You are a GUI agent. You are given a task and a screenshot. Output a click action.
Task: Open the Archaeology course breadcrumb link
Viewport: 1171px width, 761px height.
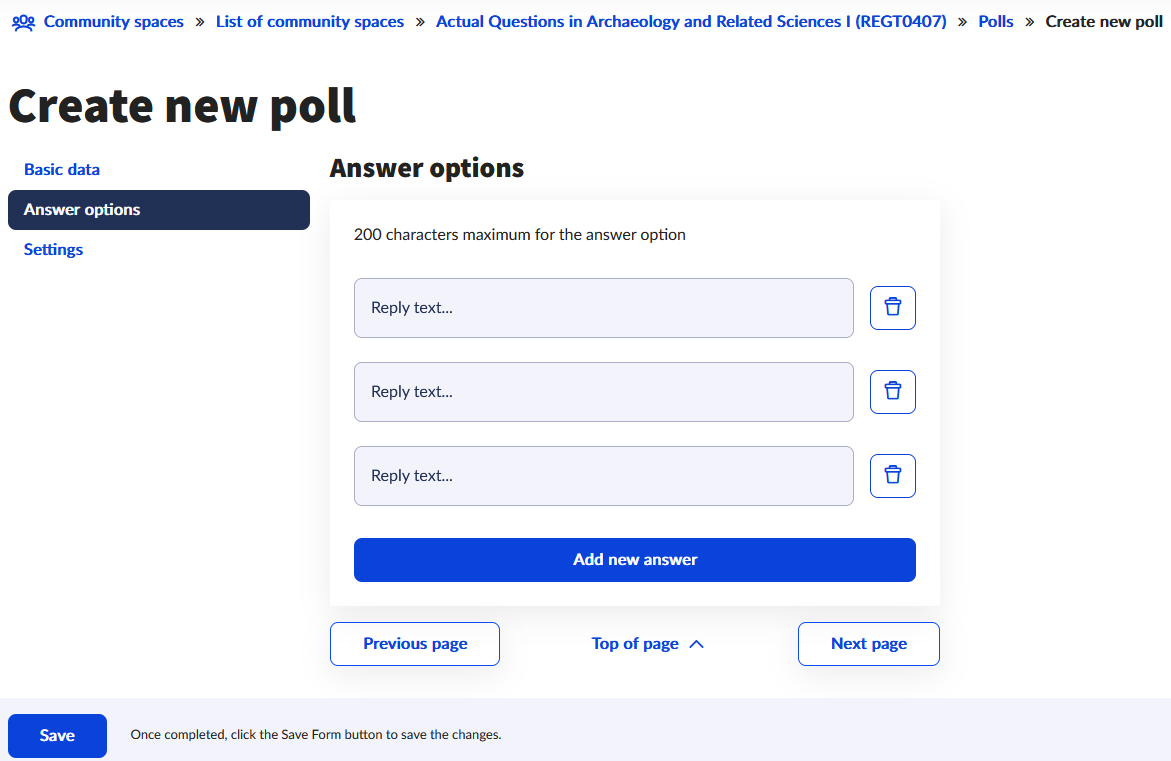[x=691, y=22]
